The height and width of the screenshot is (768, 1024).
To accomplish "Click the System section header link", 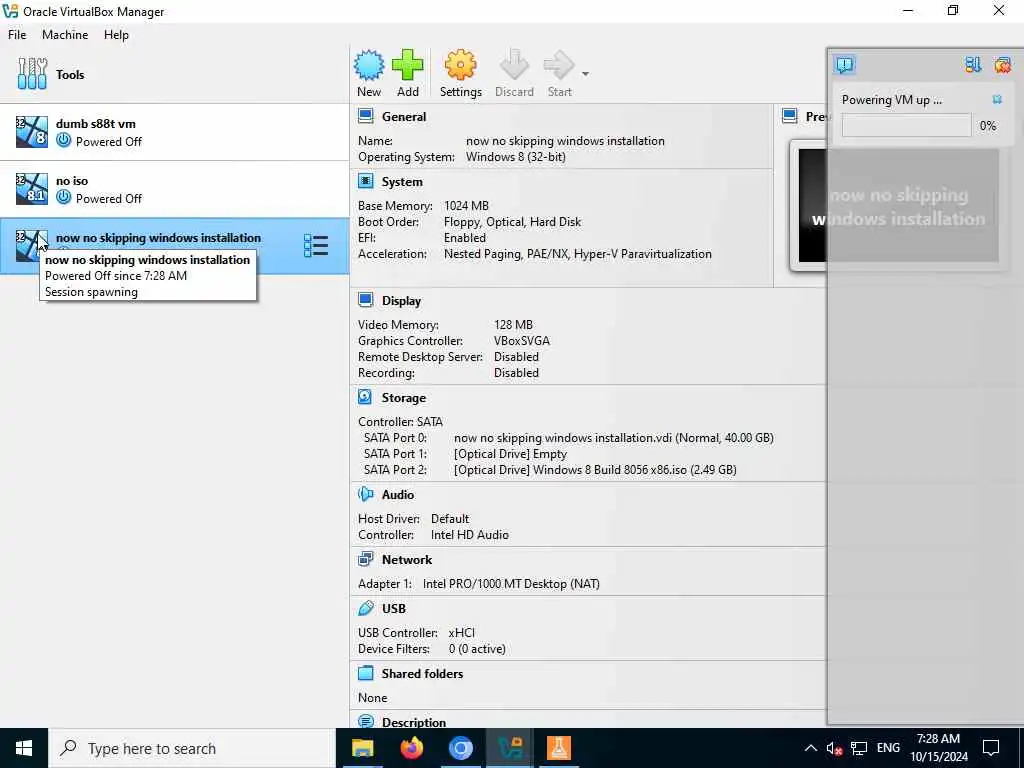I will [402, 182].
